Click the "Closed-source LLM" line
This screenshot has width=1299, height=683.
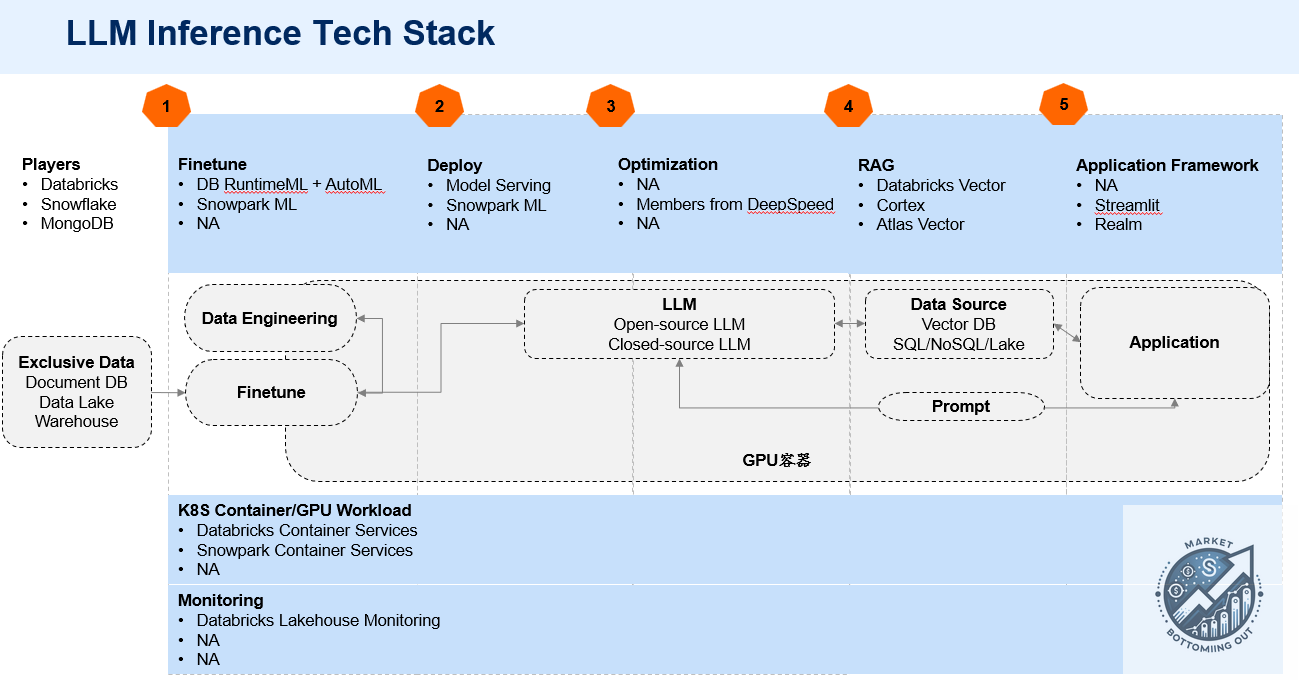coord(679,344)
